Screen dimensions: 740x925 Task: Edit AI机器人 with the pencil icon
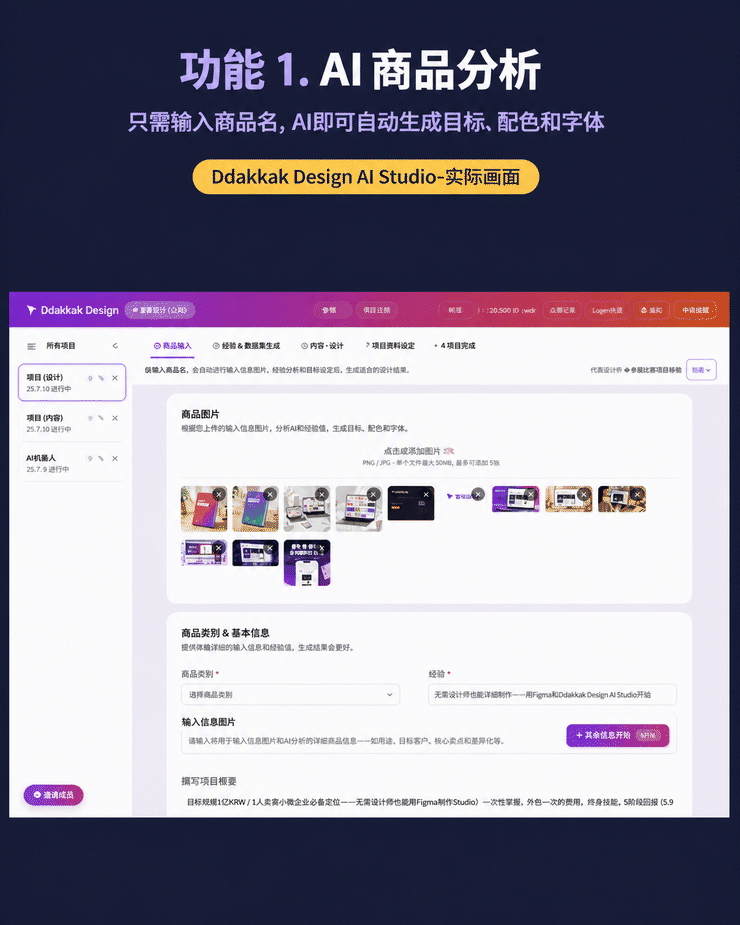(101, 458)
